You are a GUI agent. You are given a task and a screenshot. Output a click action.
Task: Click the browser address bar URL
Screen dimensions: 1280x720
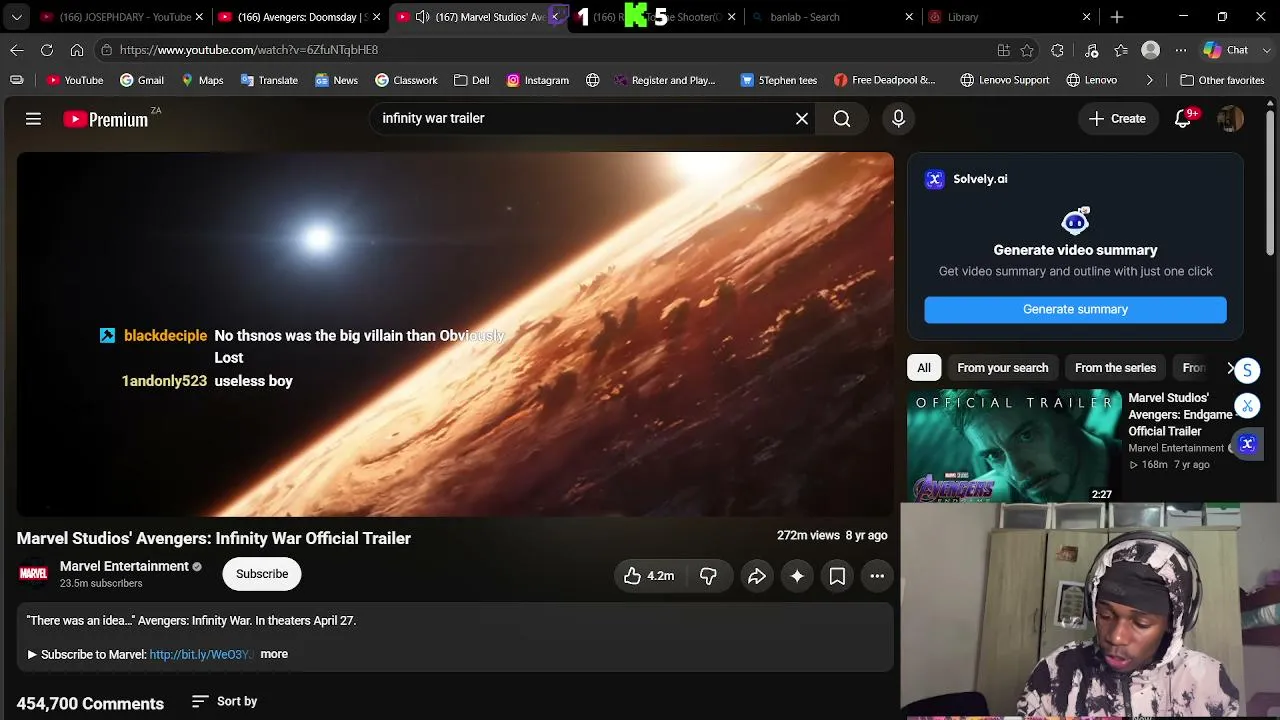(x=249, y=50)
